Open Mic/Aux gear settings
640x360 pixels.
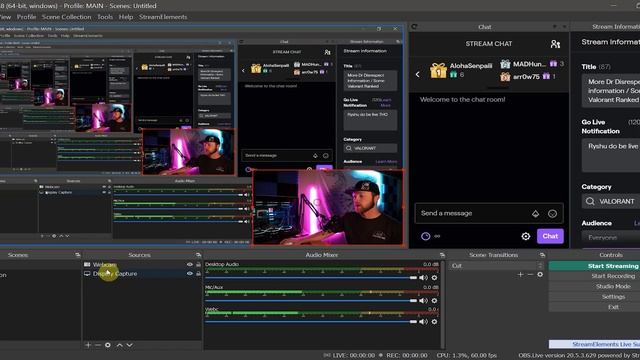434,300
